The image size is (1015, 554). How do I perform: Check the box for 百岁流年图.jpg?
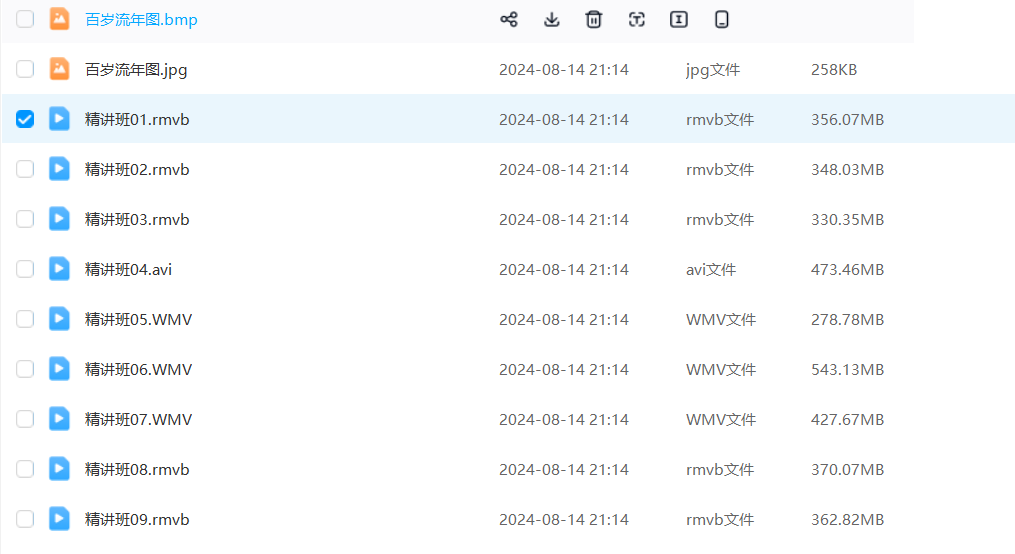coord(25,69)
